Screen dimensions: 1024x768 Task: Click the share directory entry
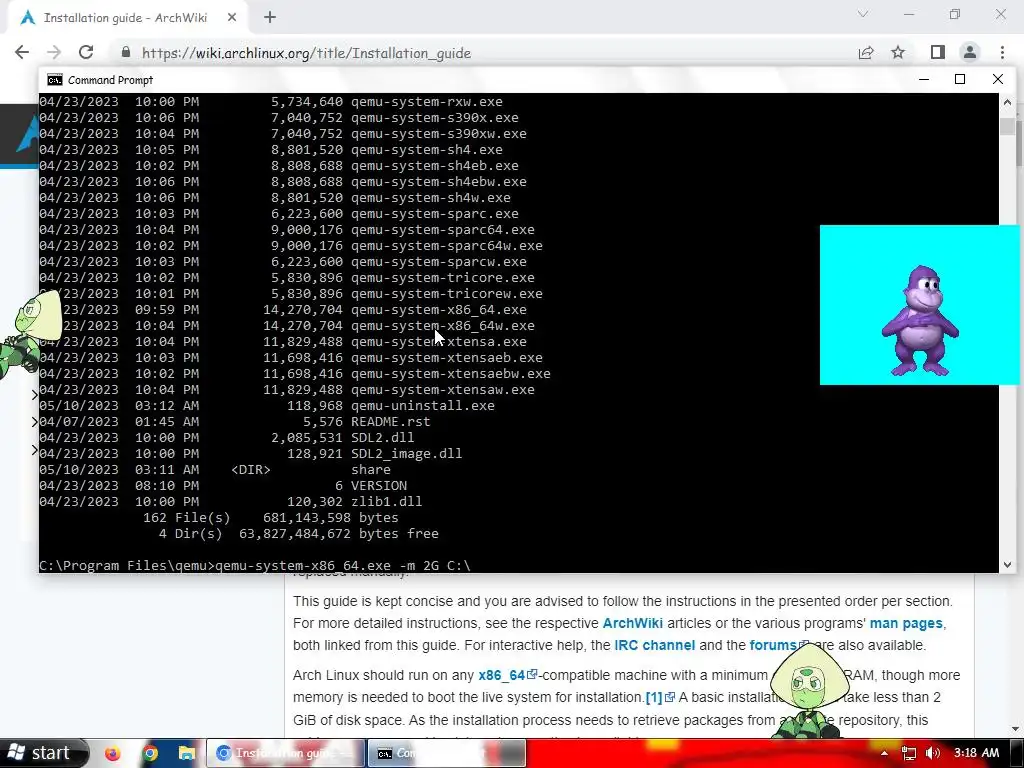371,470
